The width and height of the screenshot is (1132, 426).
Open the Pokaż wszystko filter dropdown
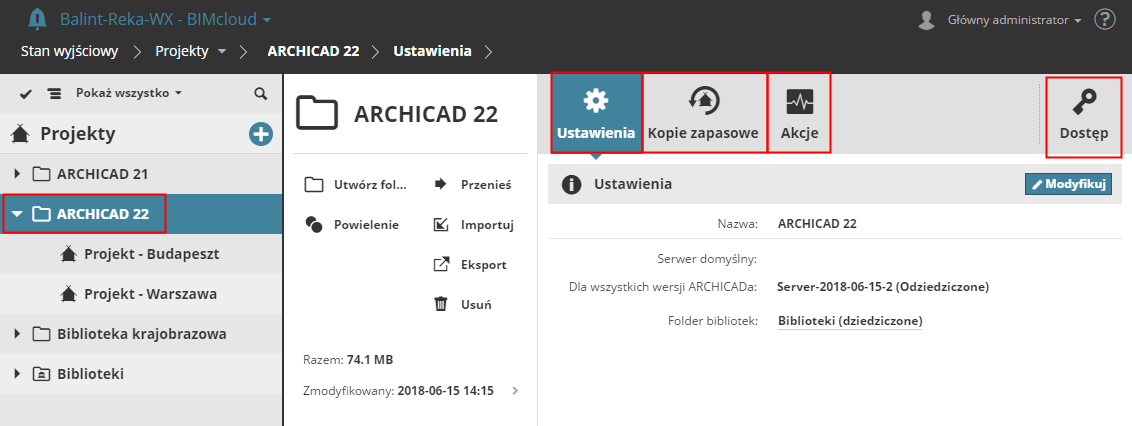[129, 93]
